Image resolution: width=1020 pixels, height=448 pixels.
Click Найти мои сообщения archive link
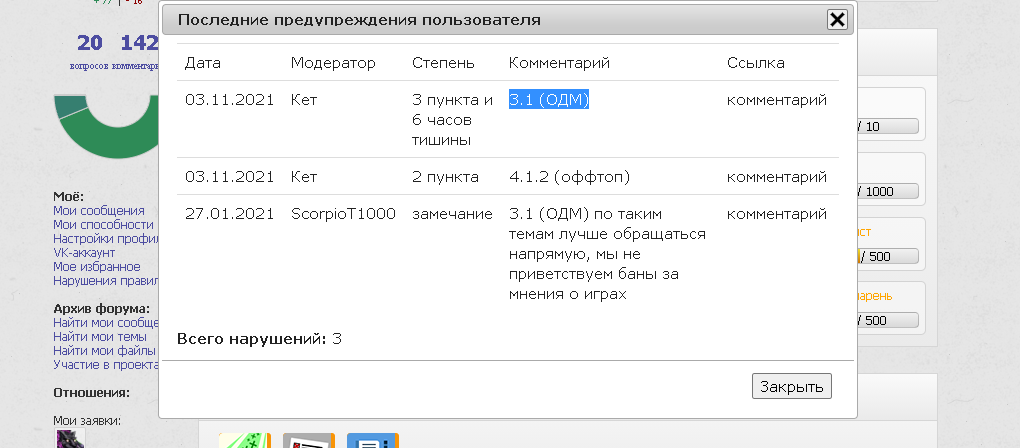(x=106, y=323)
